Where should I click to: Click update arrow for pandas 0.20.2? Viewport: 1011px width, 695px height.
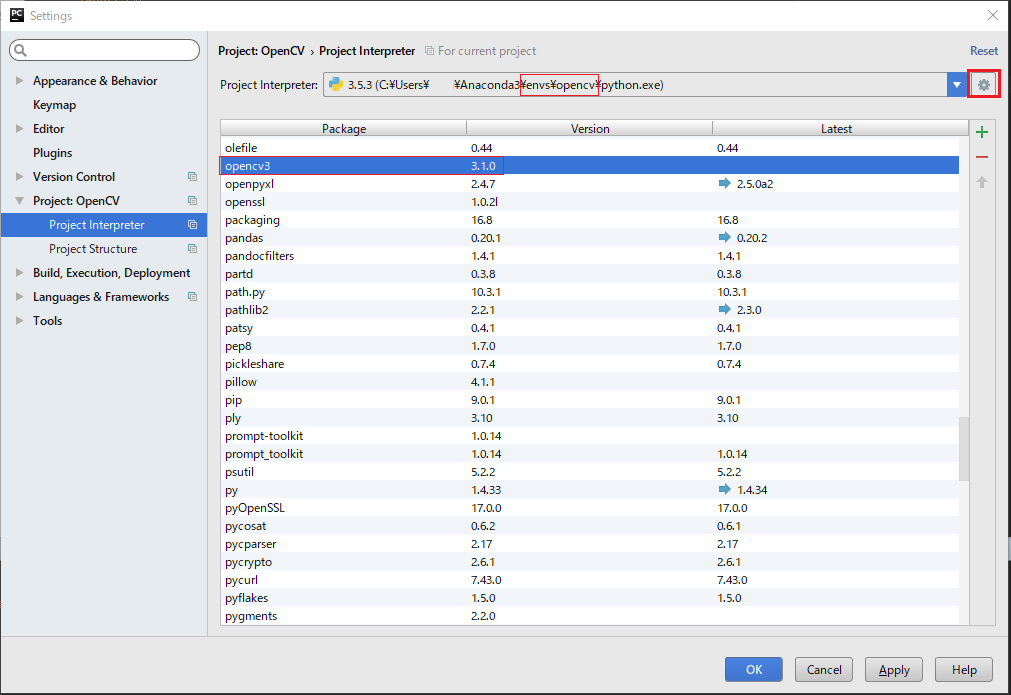coord(725,238)
